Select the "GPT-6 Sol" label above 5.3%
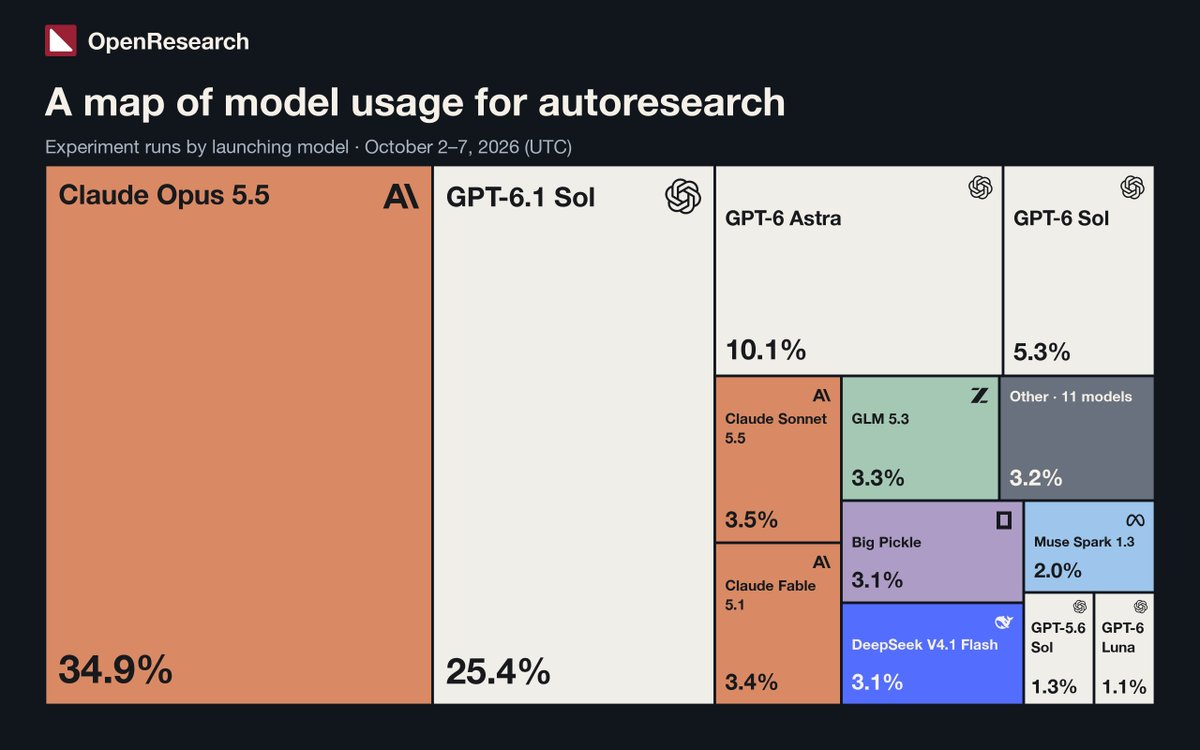This screenshot has width=1200, height=750. 1061,217
